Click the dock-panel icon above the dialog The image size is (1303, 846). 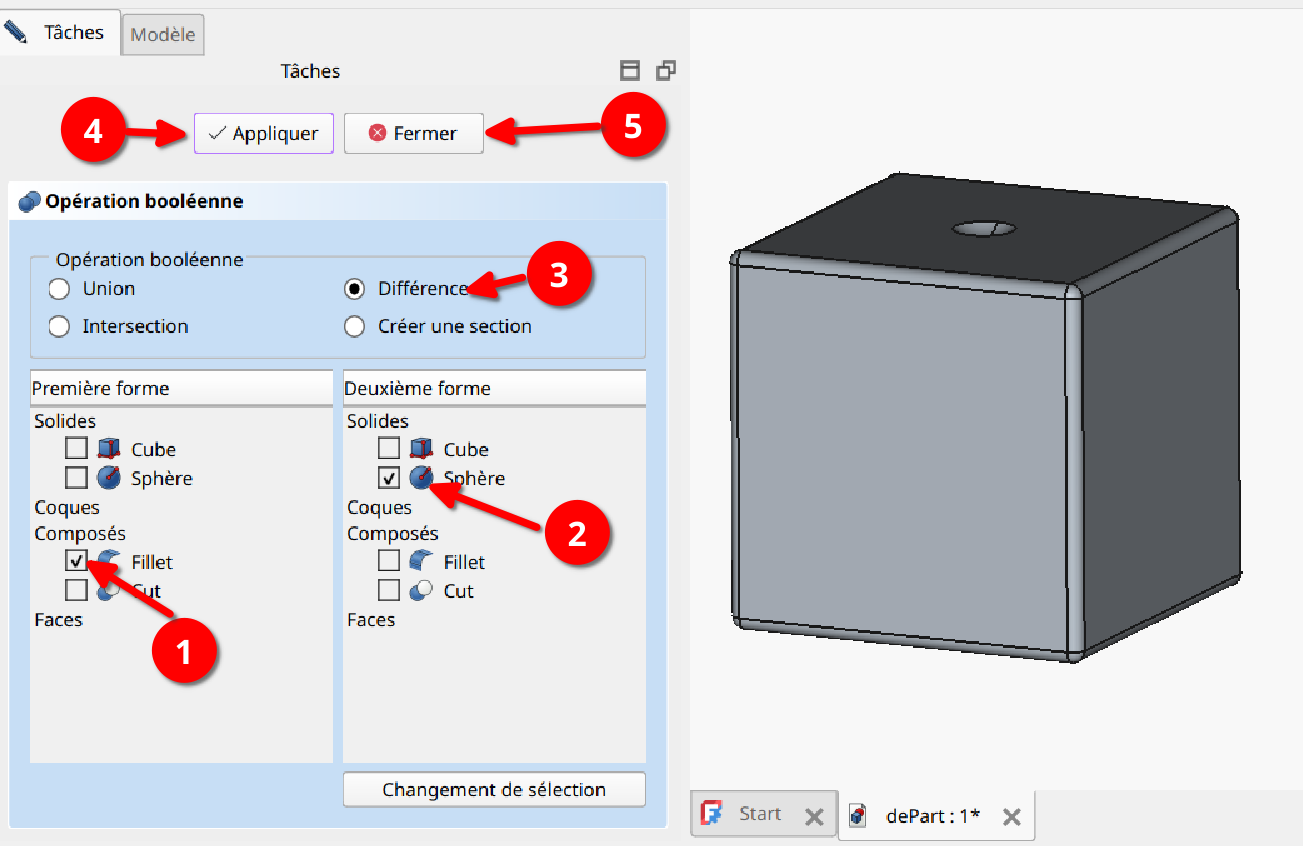pos(665,70)
